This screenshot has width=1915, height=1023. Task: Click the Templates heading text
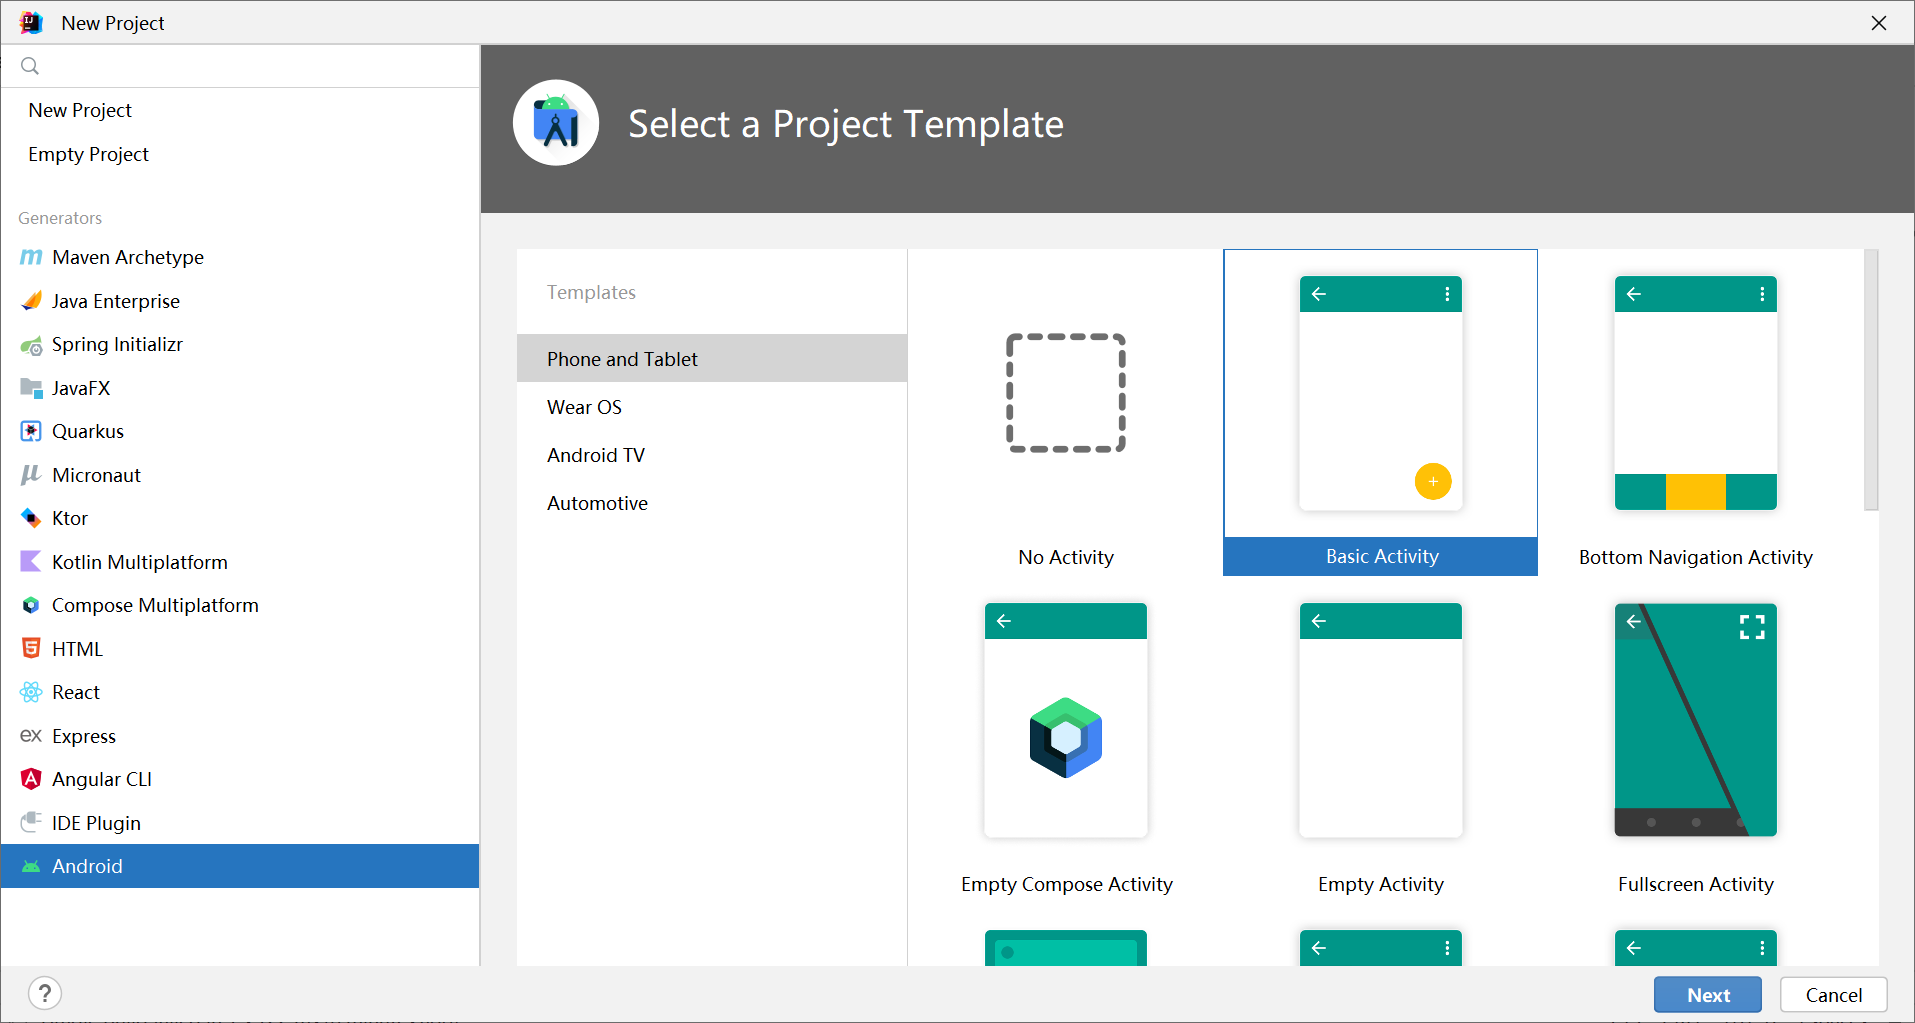click(591, 292)
